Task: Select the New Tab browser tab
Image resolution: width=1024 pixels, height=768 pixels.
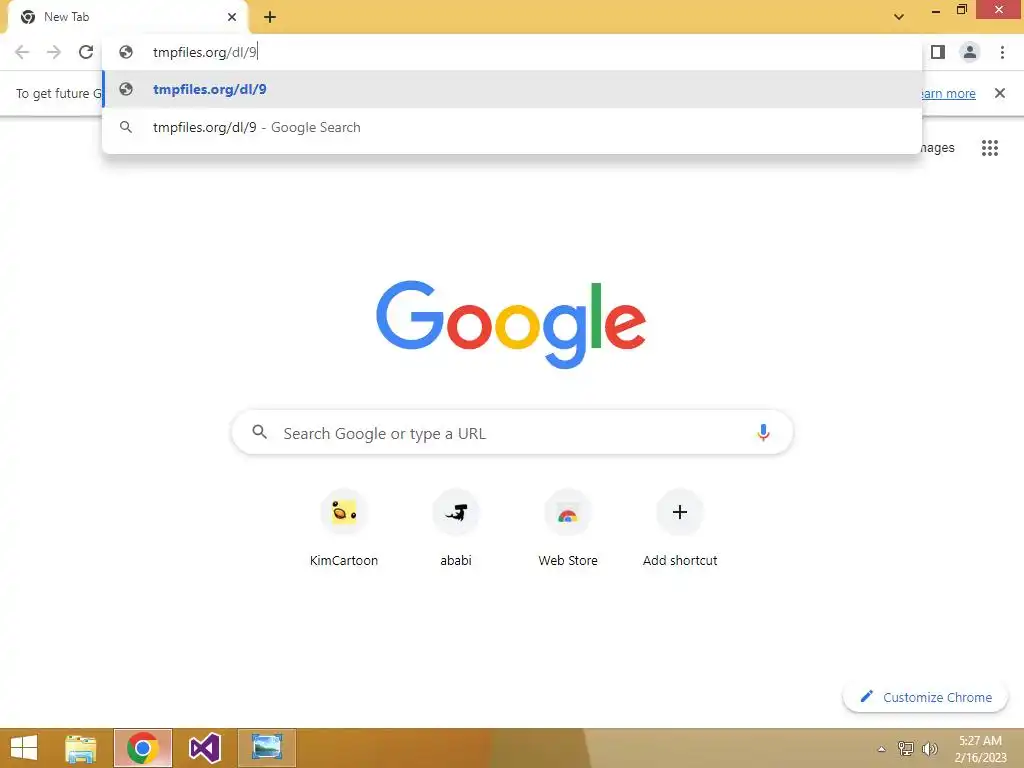Action: point(127,17)
